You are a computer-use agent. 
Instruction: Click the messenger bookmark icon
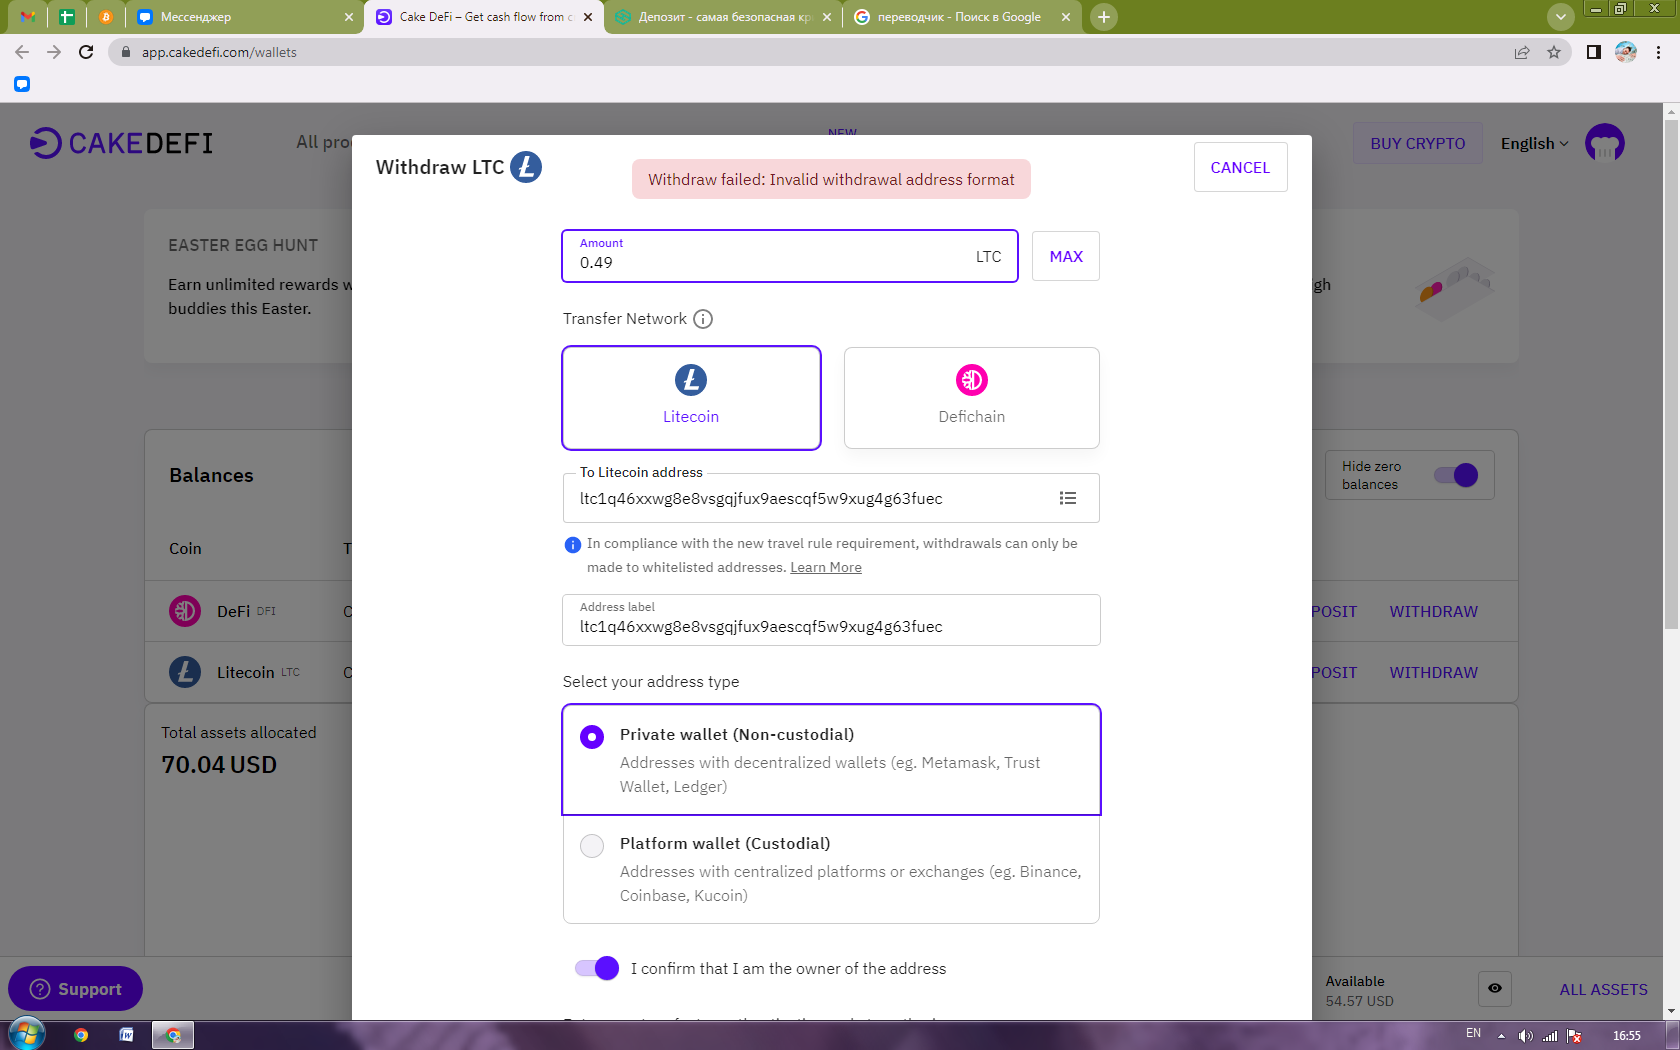[x=22, y=84]
